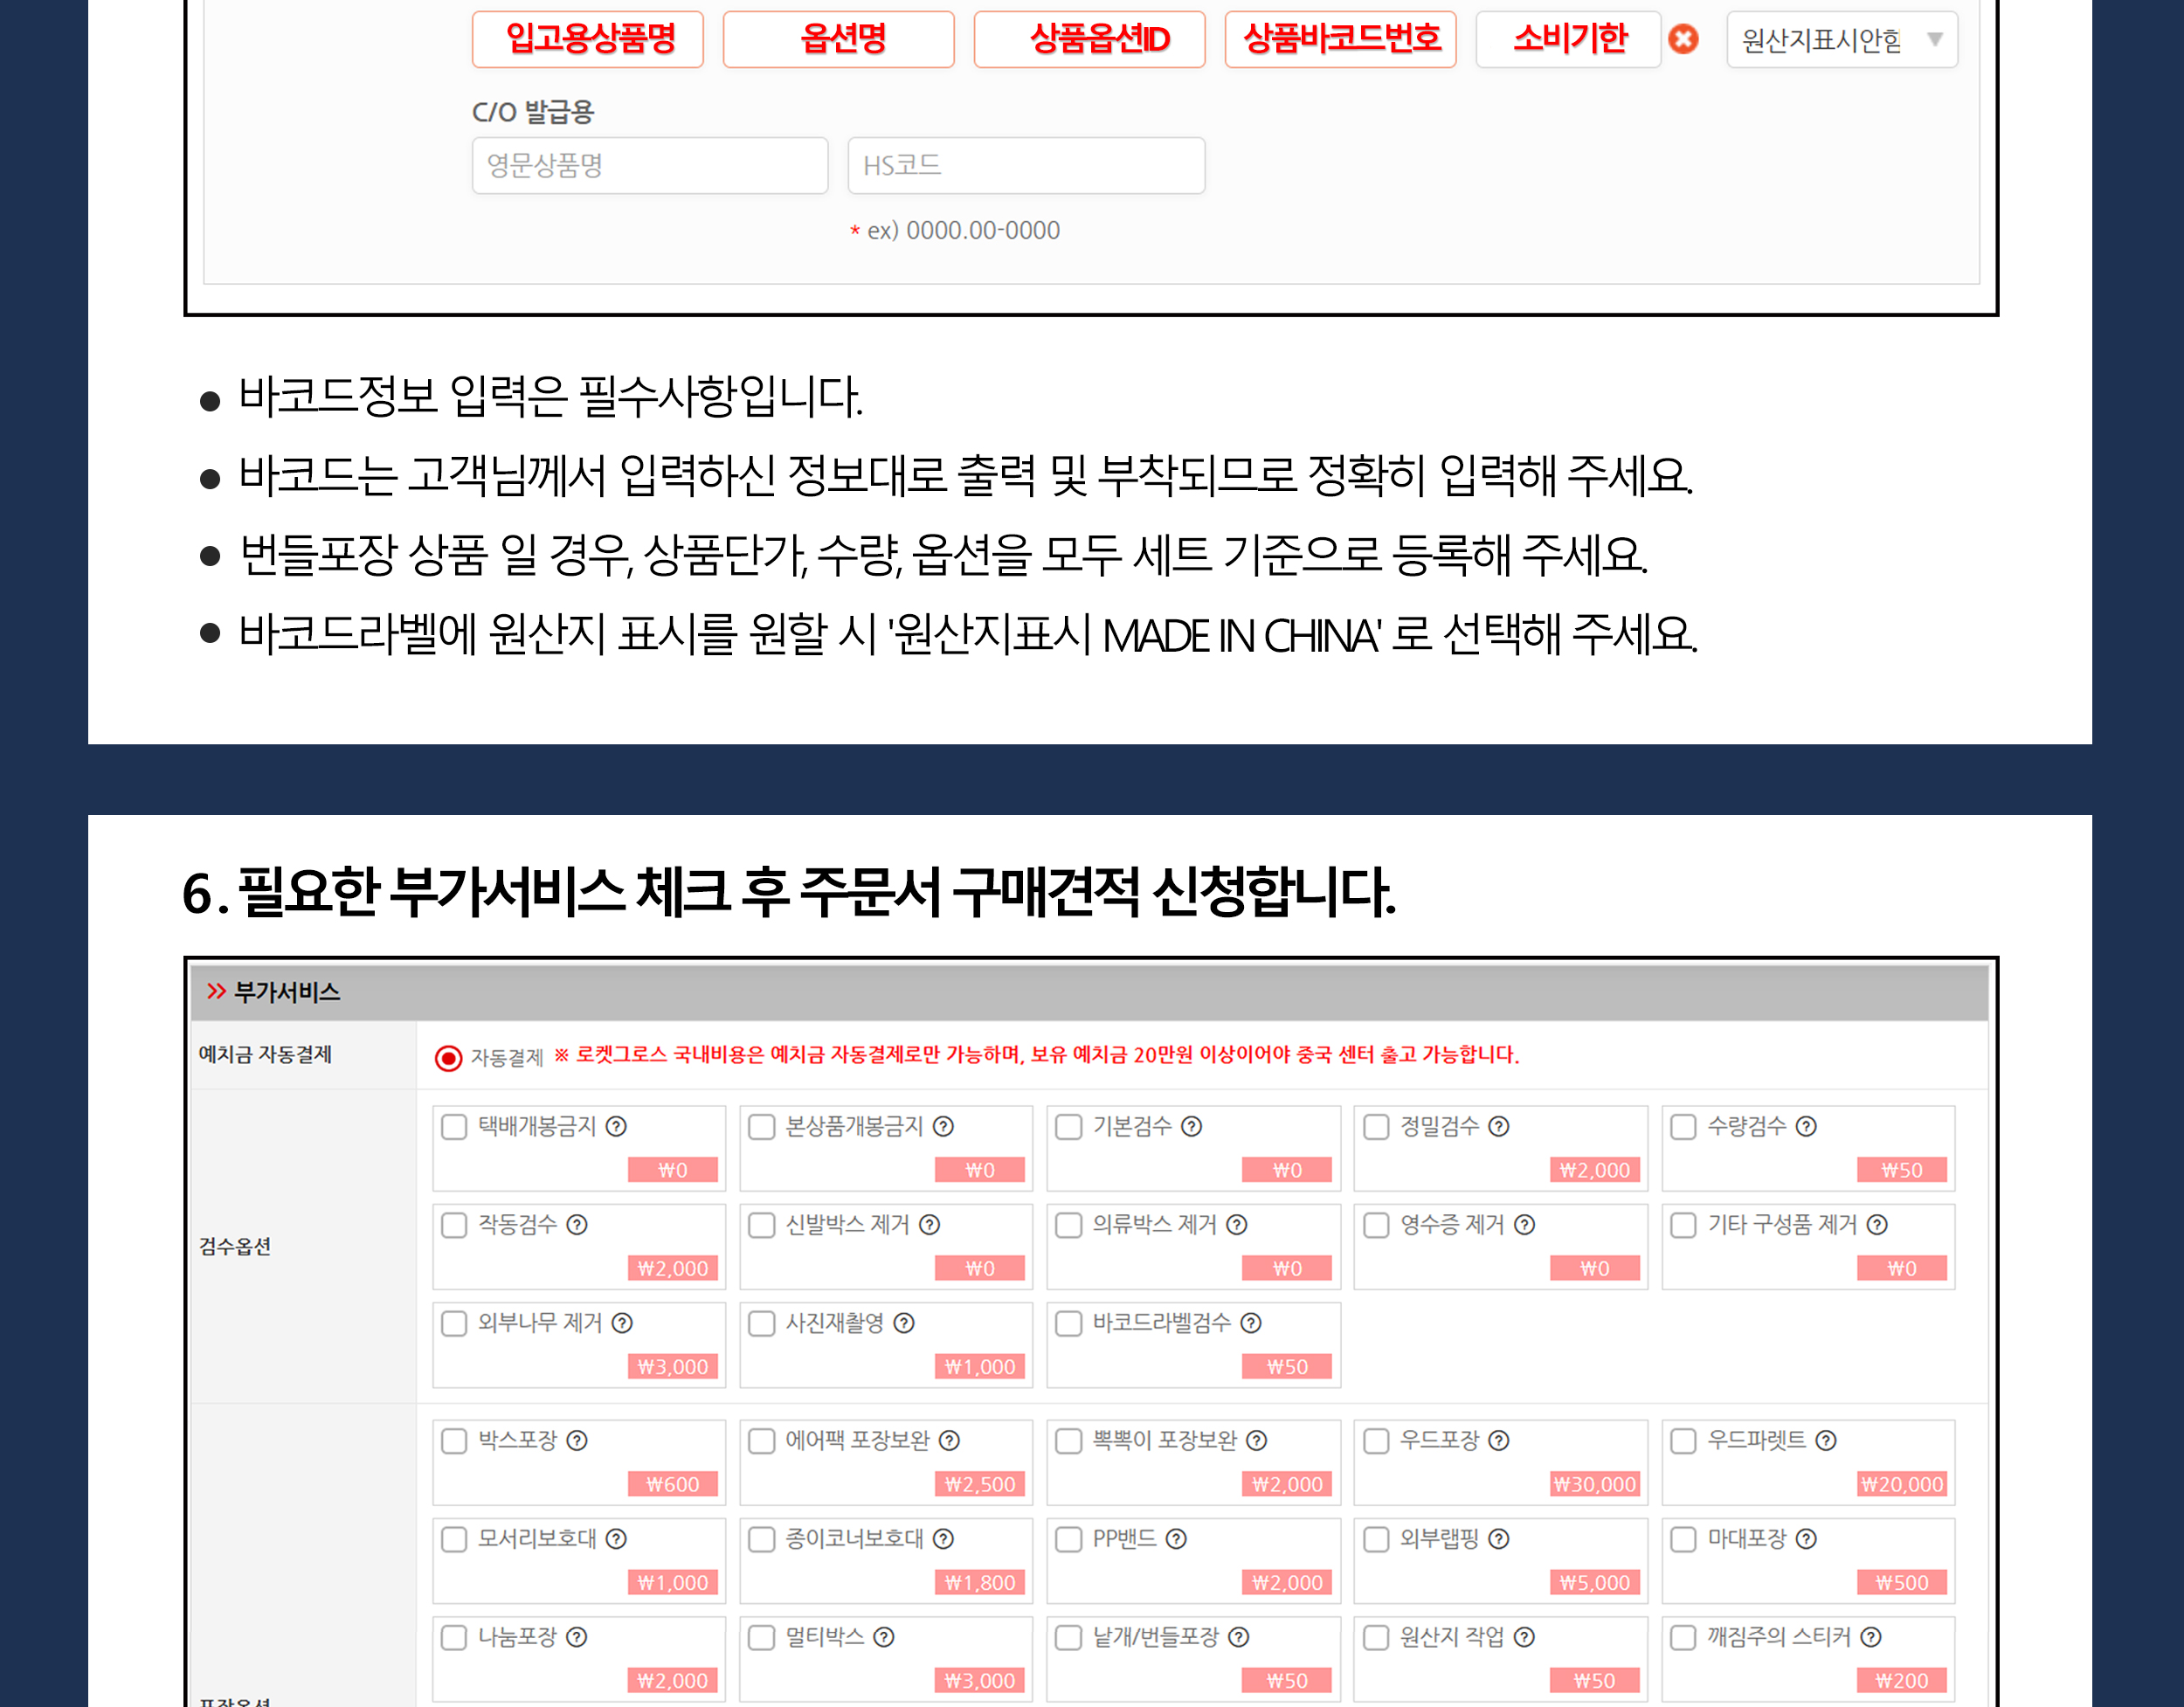Click the 영문상품명 input field

click(x=650, y=166)
